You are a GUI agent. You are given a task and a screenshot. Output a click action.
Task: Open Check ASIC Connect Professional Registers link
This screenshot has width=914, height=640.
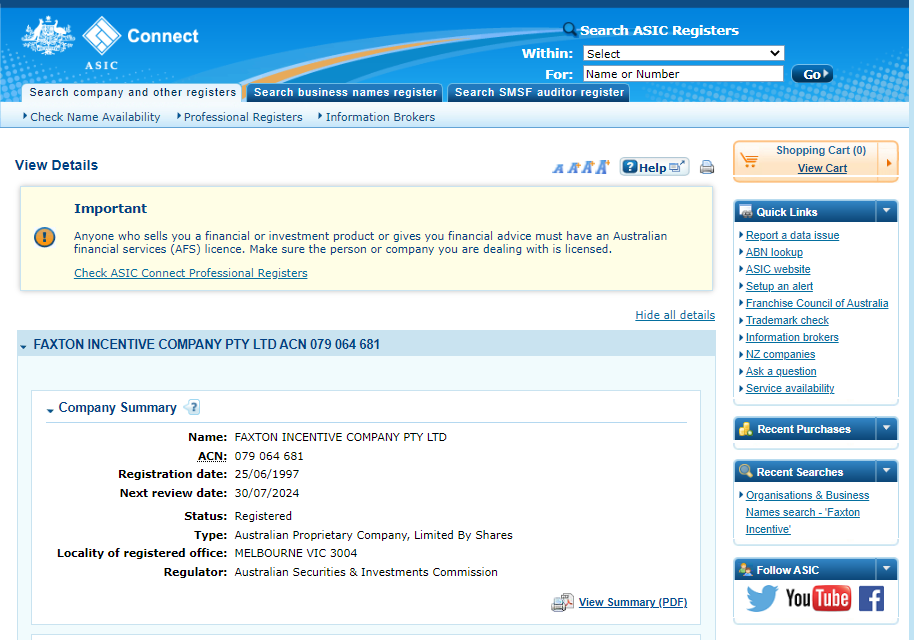point(190,273)
